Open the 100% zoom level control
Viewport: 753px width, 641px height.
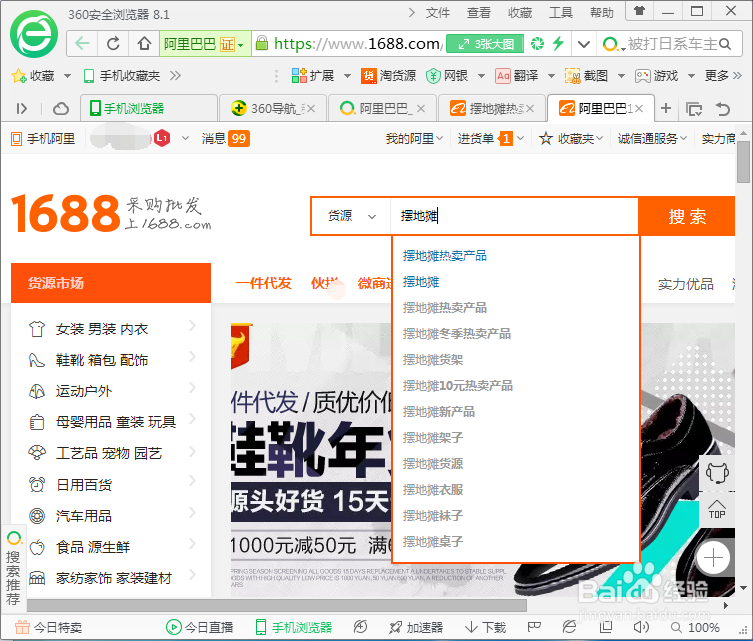695,627
